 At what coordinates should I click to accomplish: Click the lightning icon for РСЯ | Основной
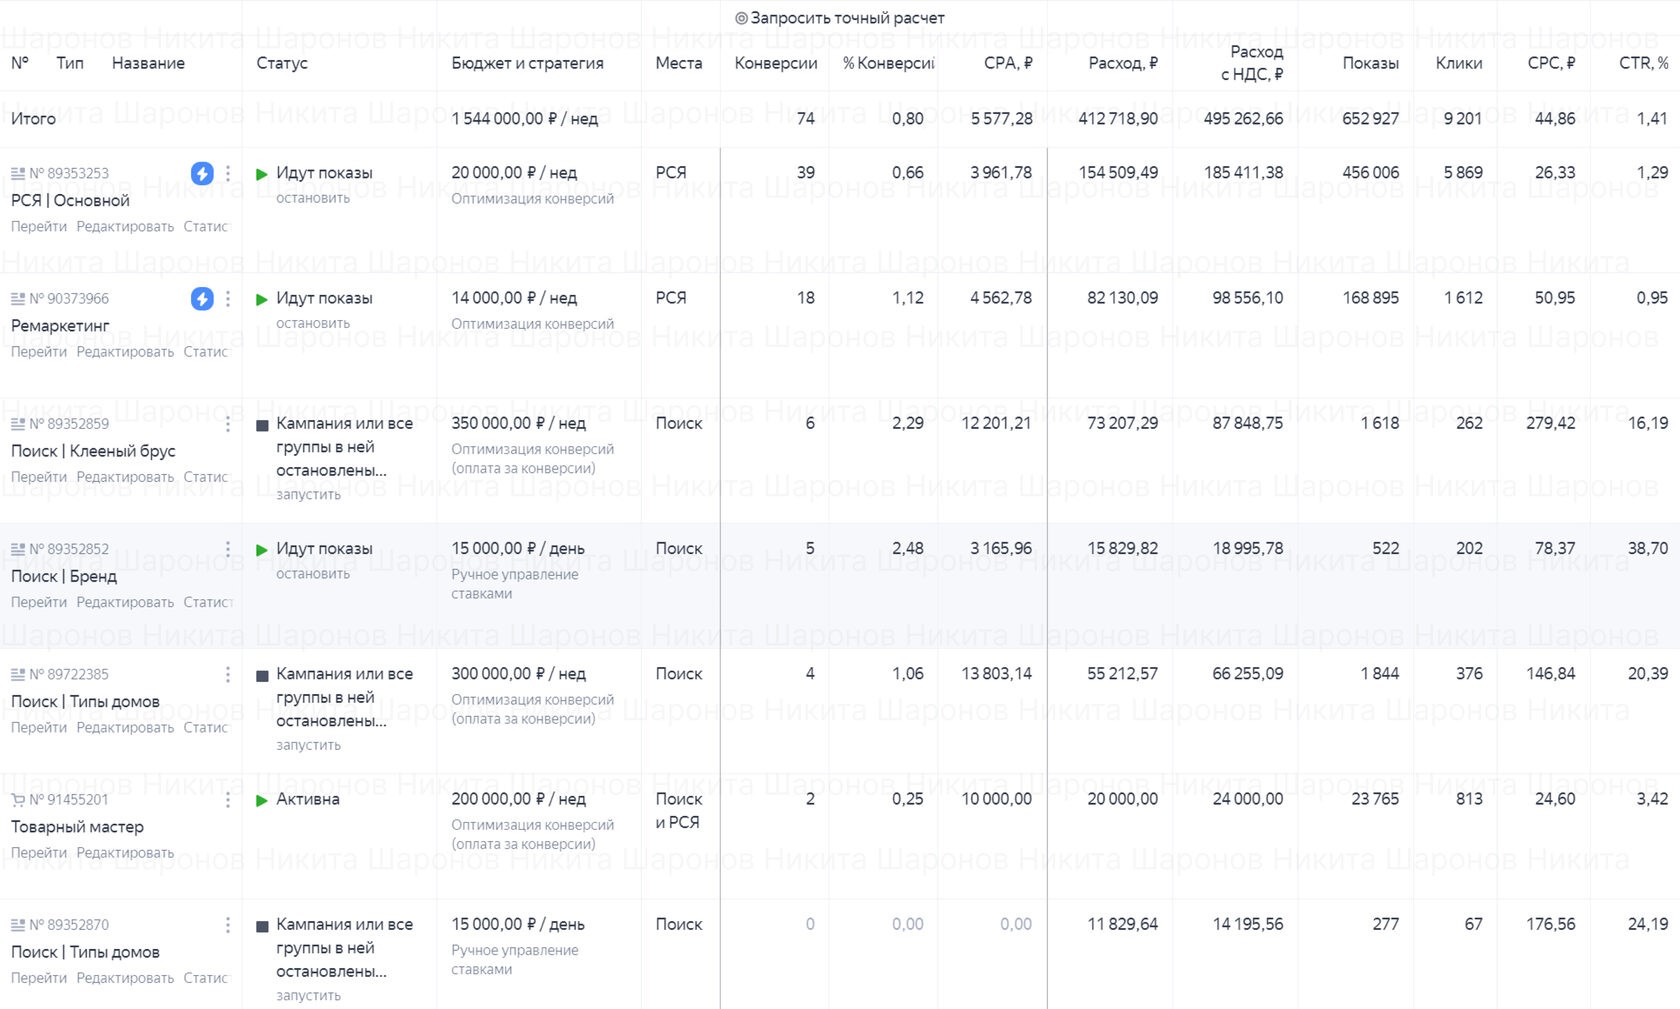(202, 173)
